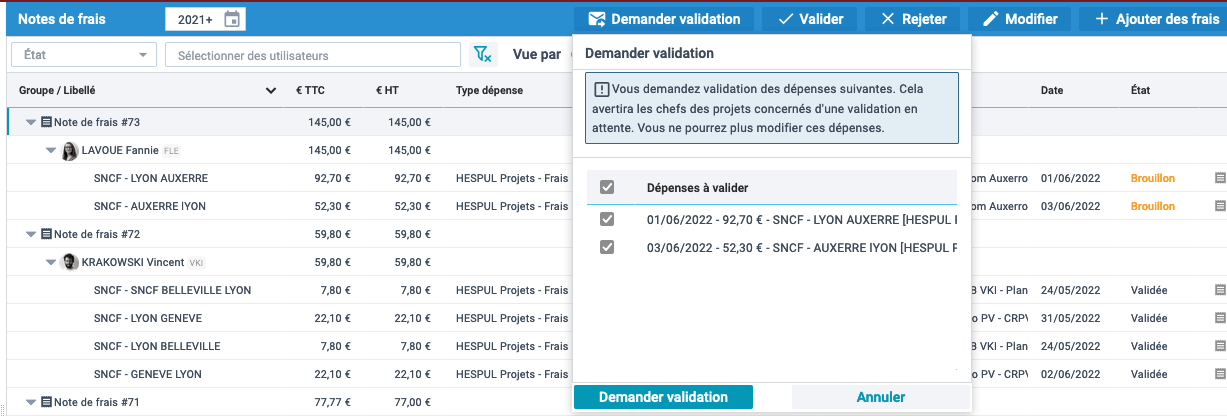The image size is (1227, 416).
Task: Collapse Note de frais #73 group
Action: pos(31,122)
